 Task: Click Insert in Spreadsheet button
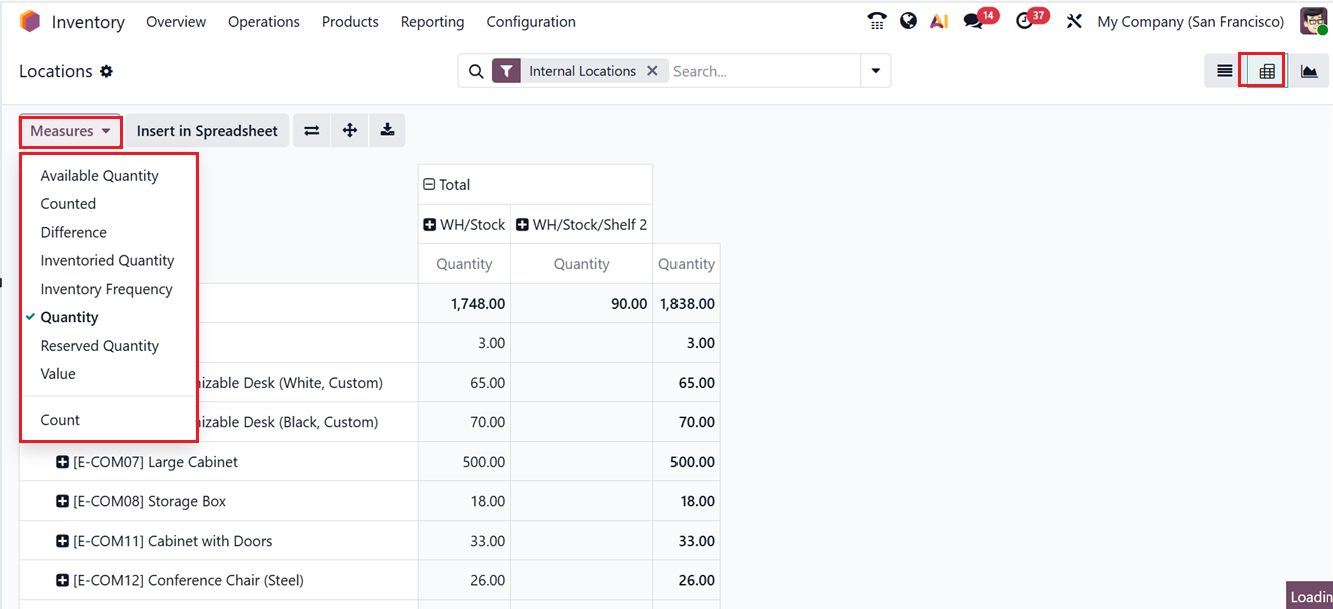207,131
